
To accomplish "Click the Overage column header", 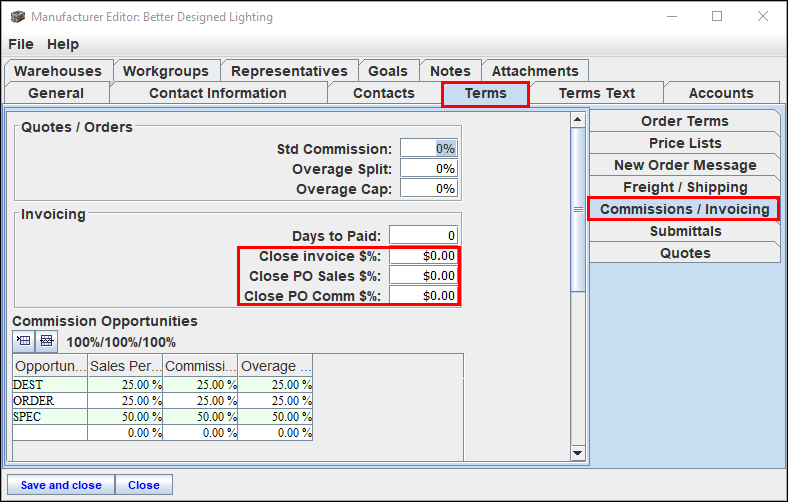I will (275, 366).
